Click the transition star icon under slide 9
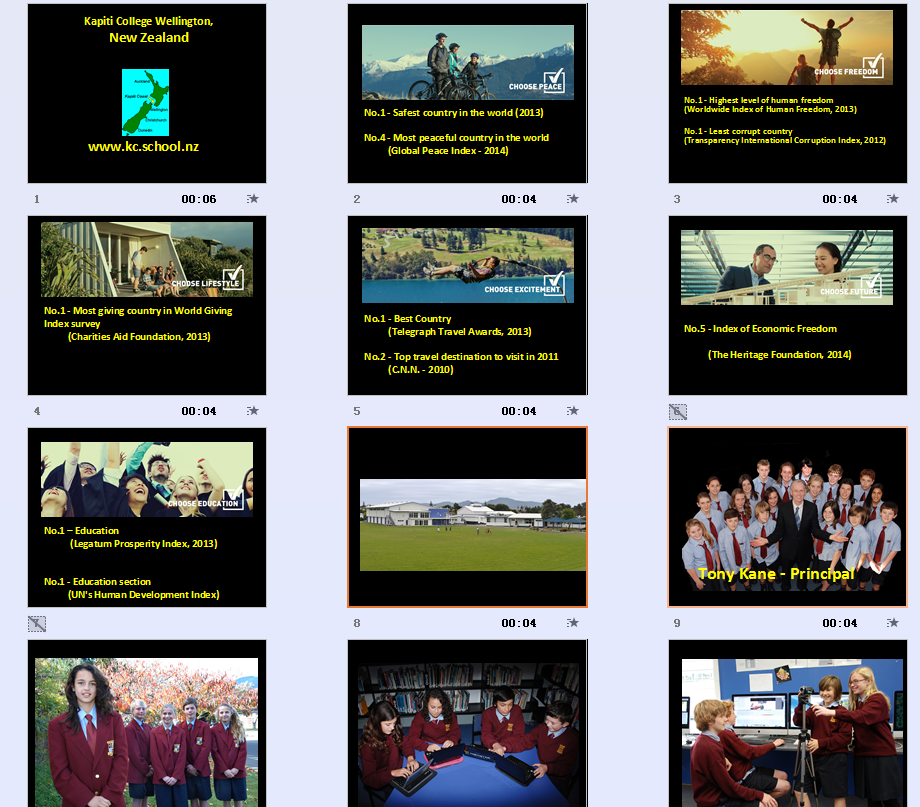Screen dimensions: 920x807 (893, 623)
